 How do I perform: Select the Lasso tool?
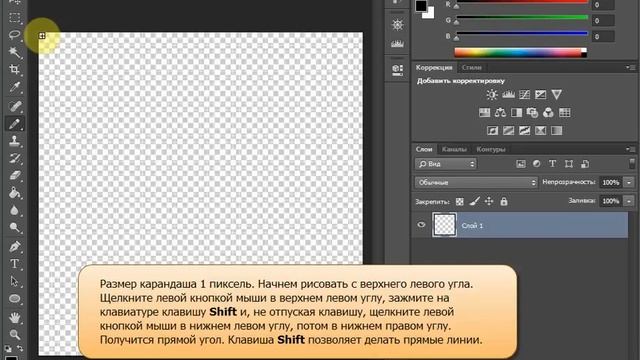click(x=15, y=35)
